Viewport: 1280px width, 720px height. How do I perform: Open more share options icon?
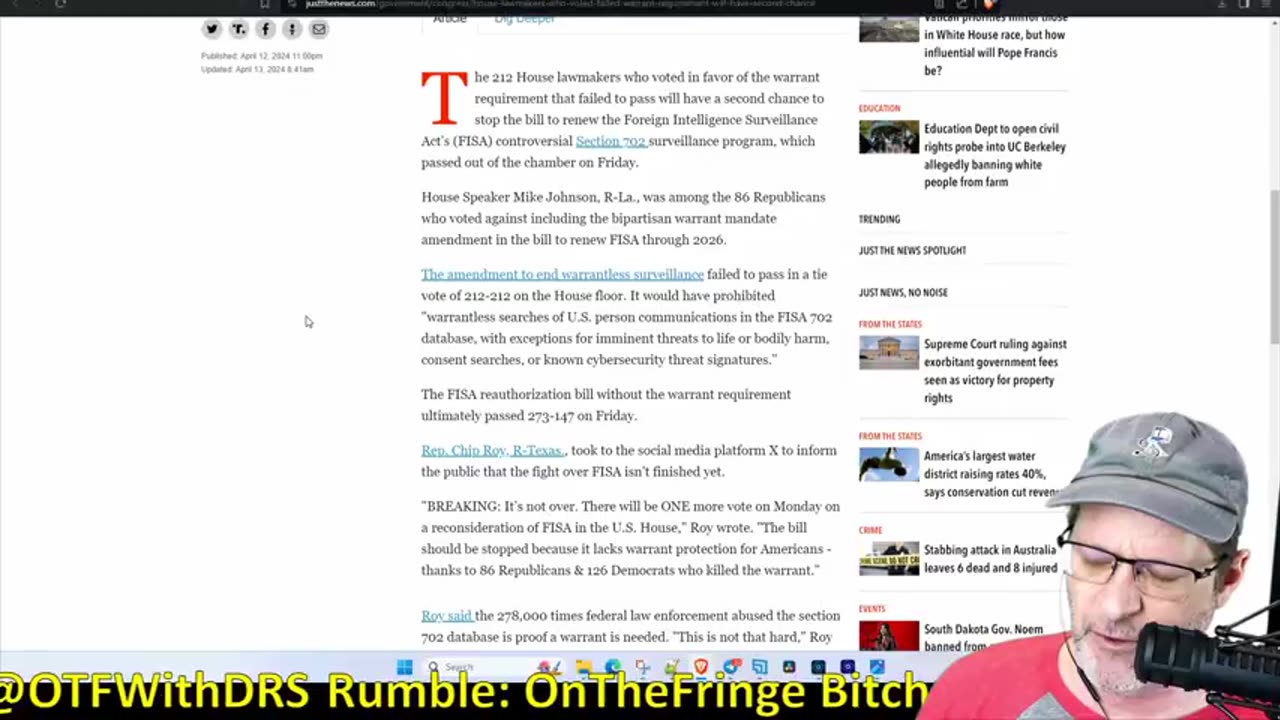[x=292, y=29]
